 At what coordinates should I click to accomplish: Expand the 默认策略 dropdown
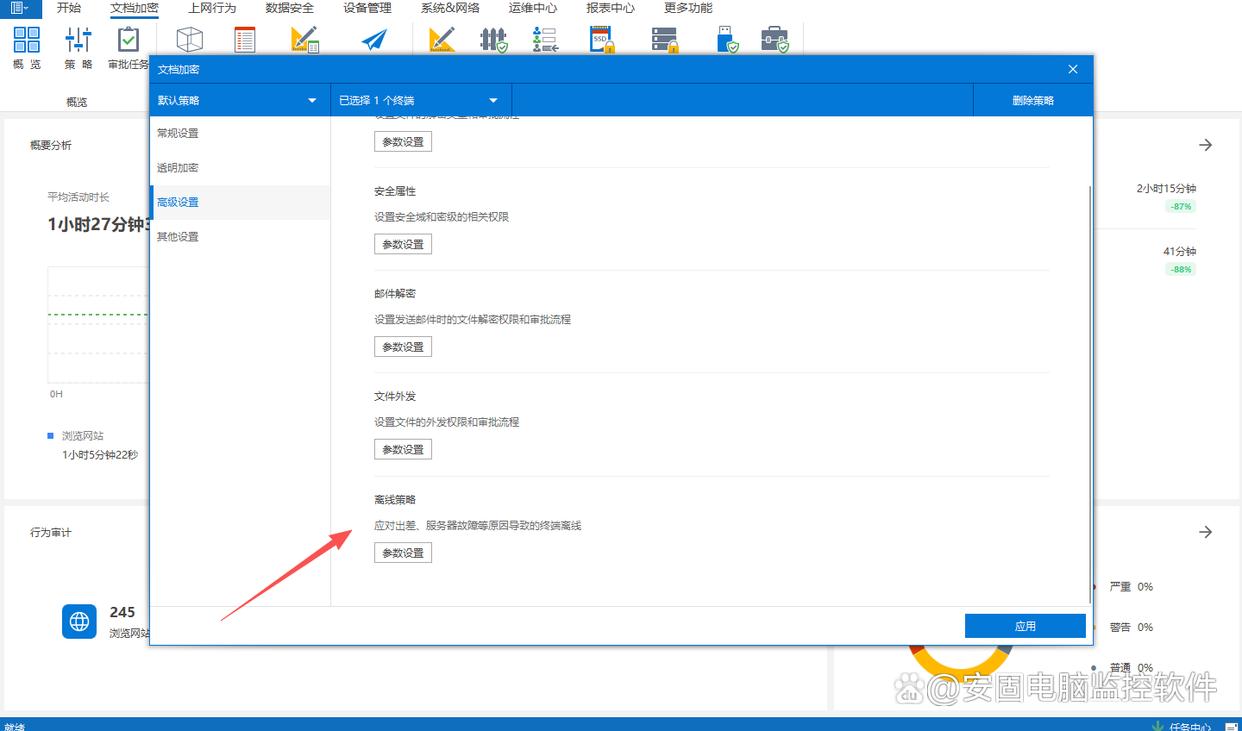point(239,101)
